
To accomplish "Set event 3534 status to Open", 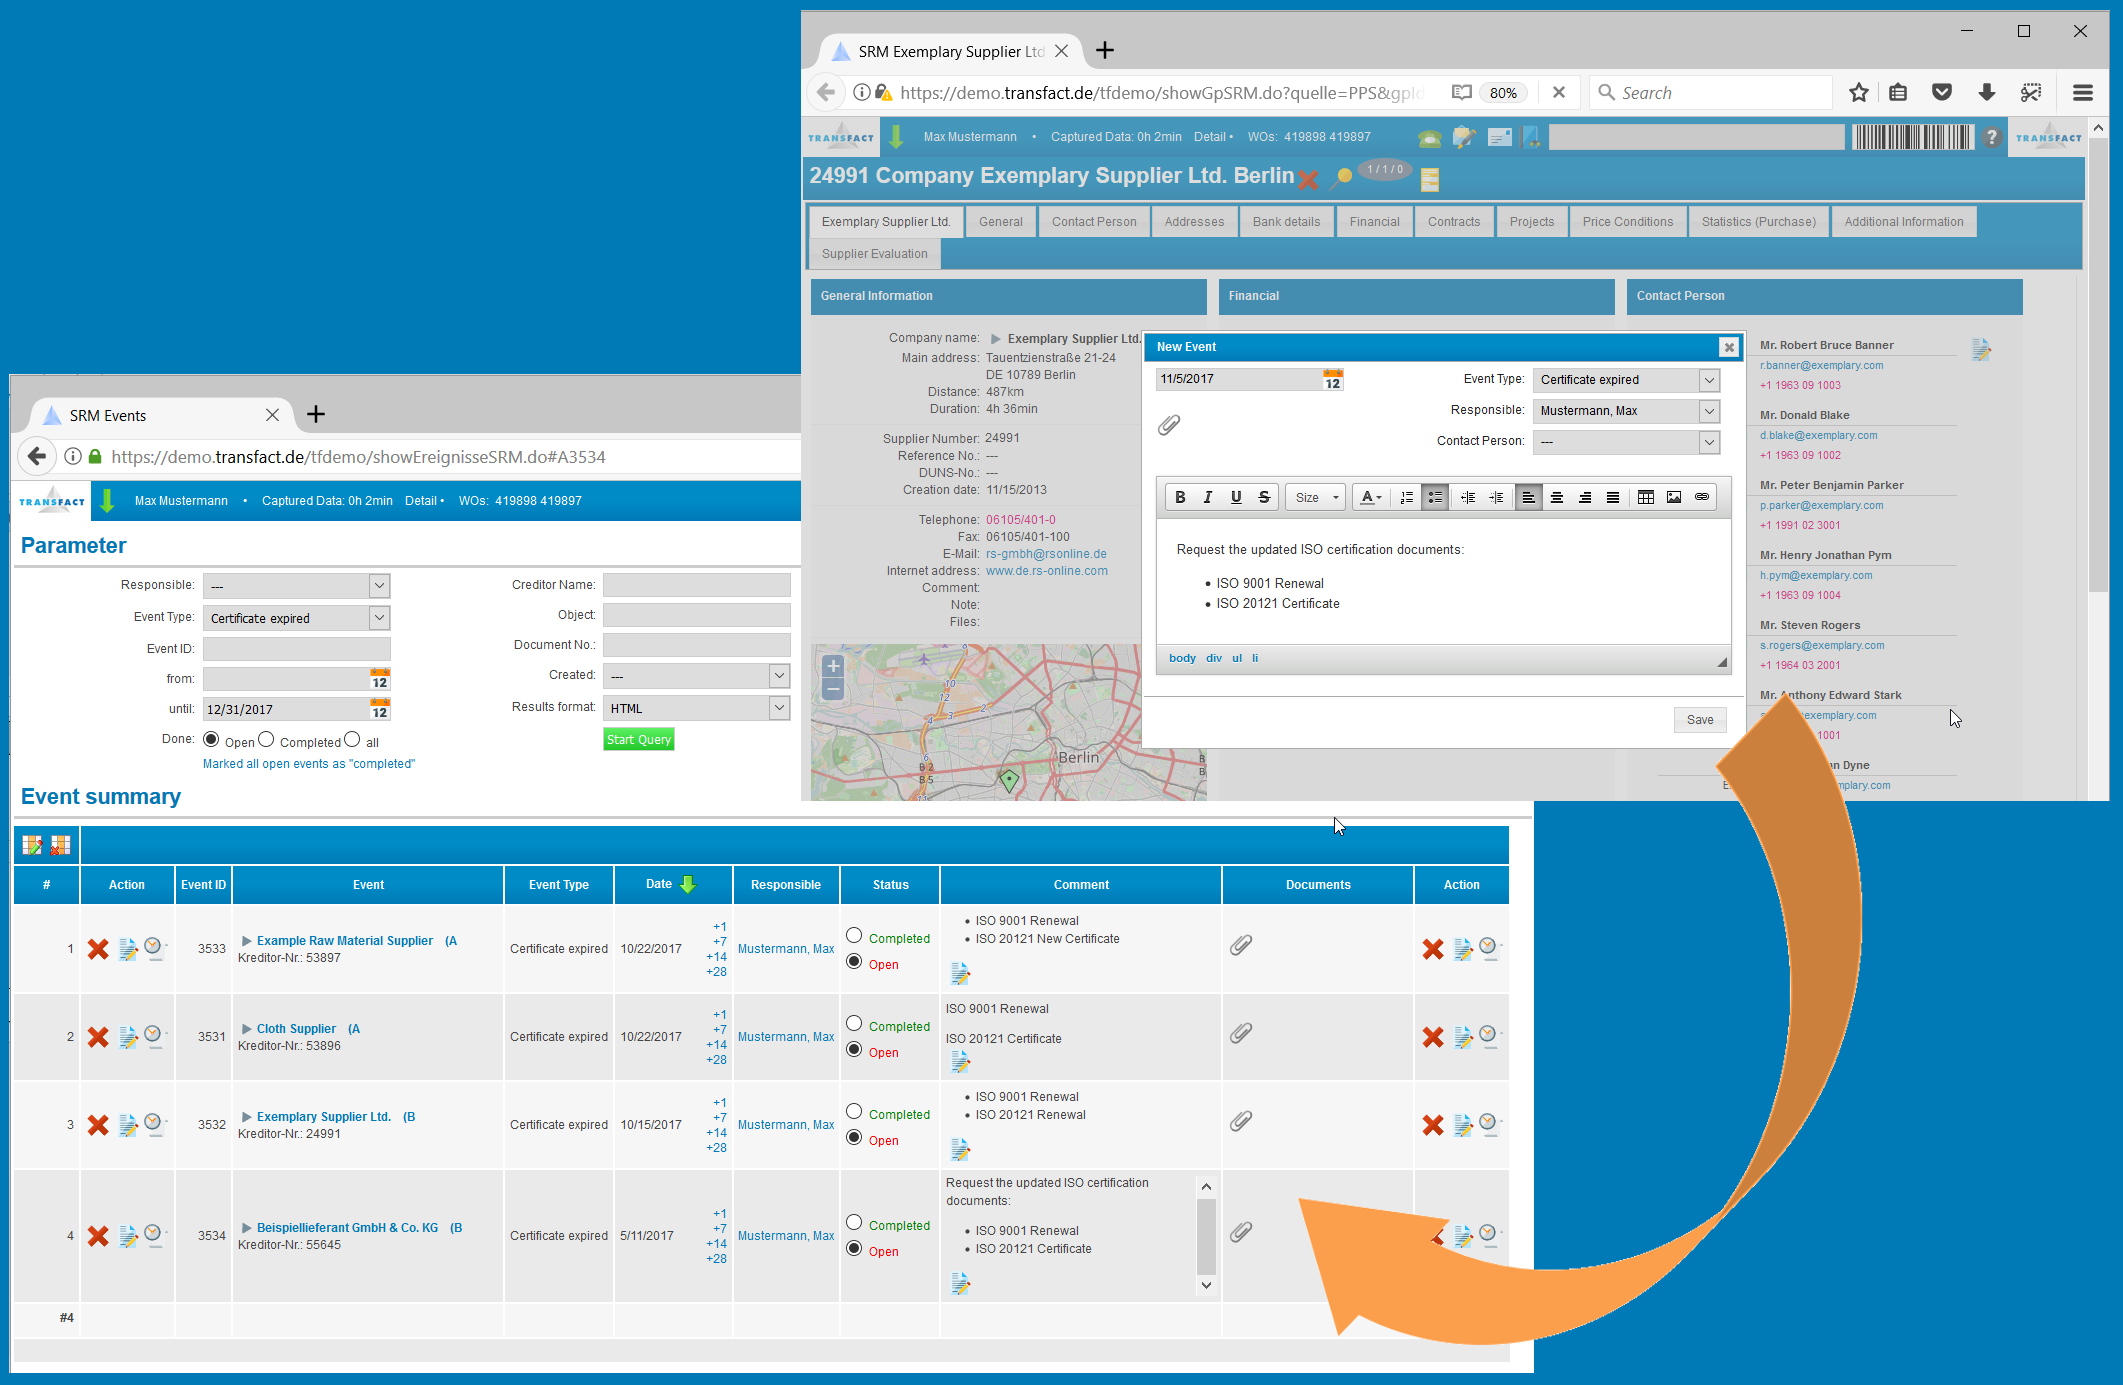I will (854, 1248).
